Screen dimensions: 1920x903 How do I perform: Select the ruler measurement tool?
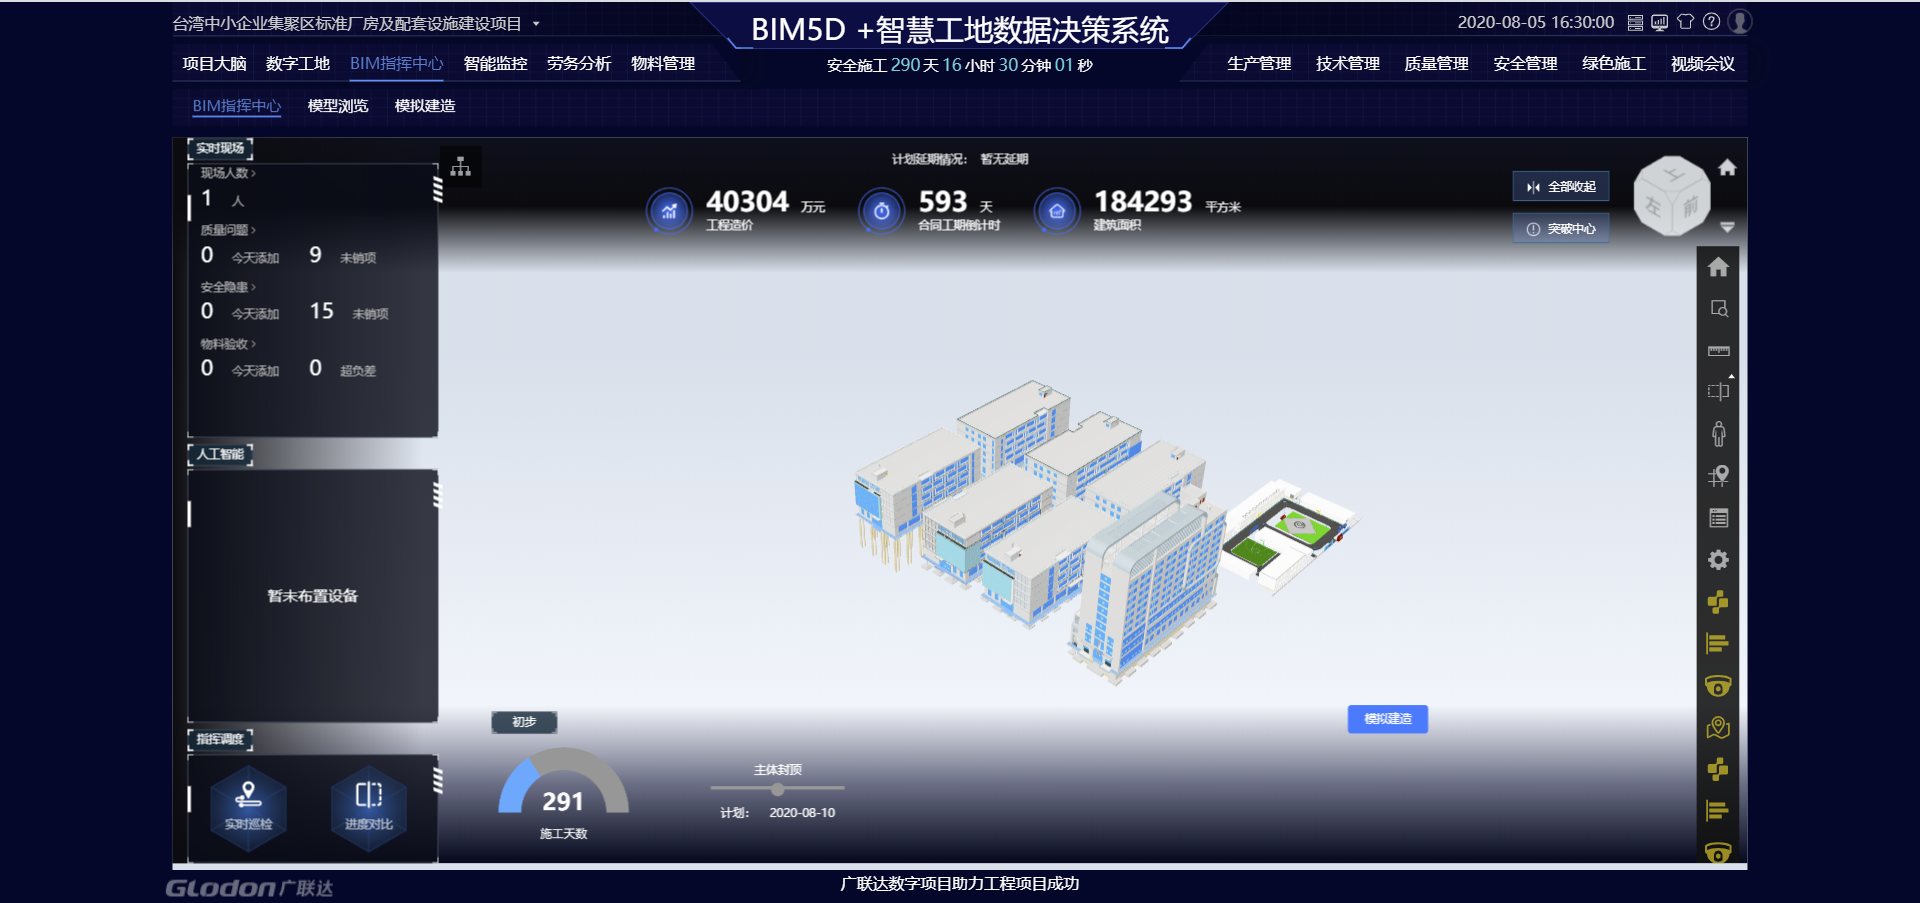click(x=1718, y=351)
